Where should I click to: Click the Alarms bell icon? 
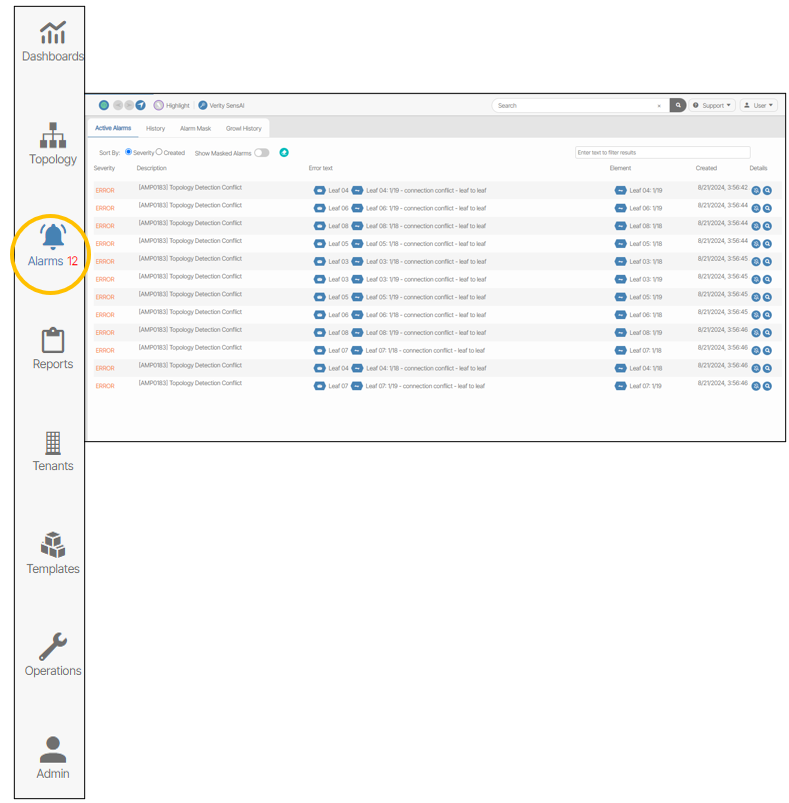point(53,238)
